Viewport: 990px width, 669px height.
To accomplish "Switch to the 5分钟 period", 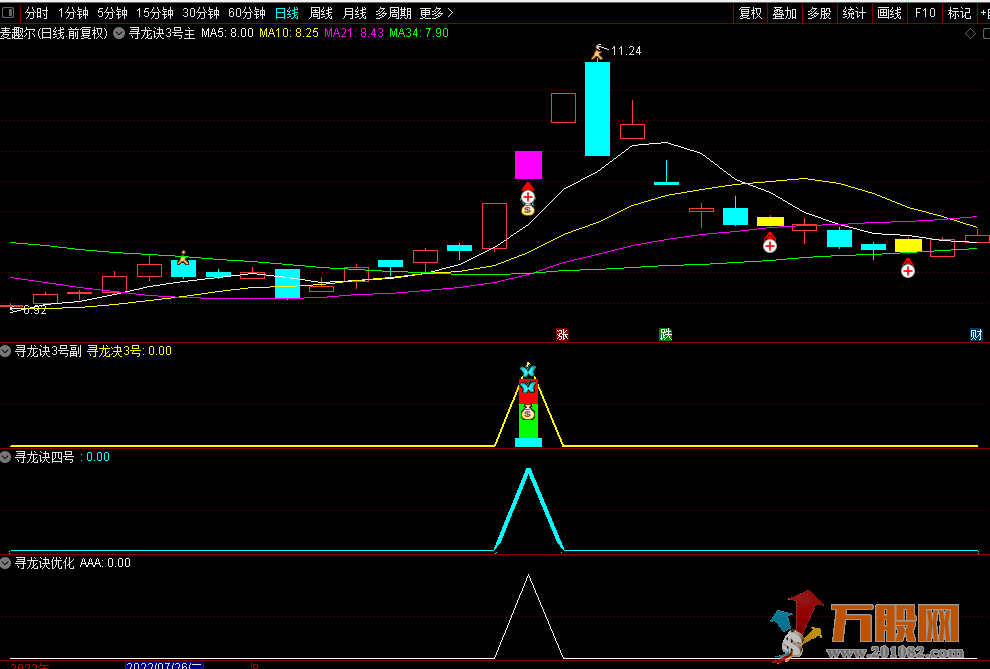I will [x=112, y=13].
